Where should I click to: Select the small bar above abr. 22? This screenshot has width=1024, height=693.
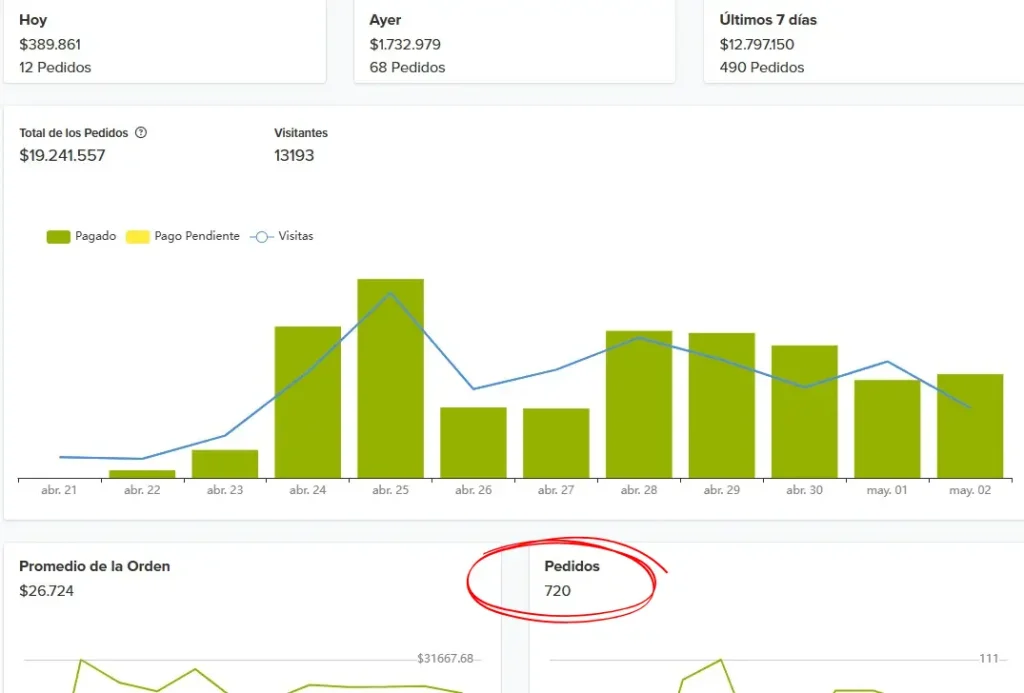[x=142, y=474]
